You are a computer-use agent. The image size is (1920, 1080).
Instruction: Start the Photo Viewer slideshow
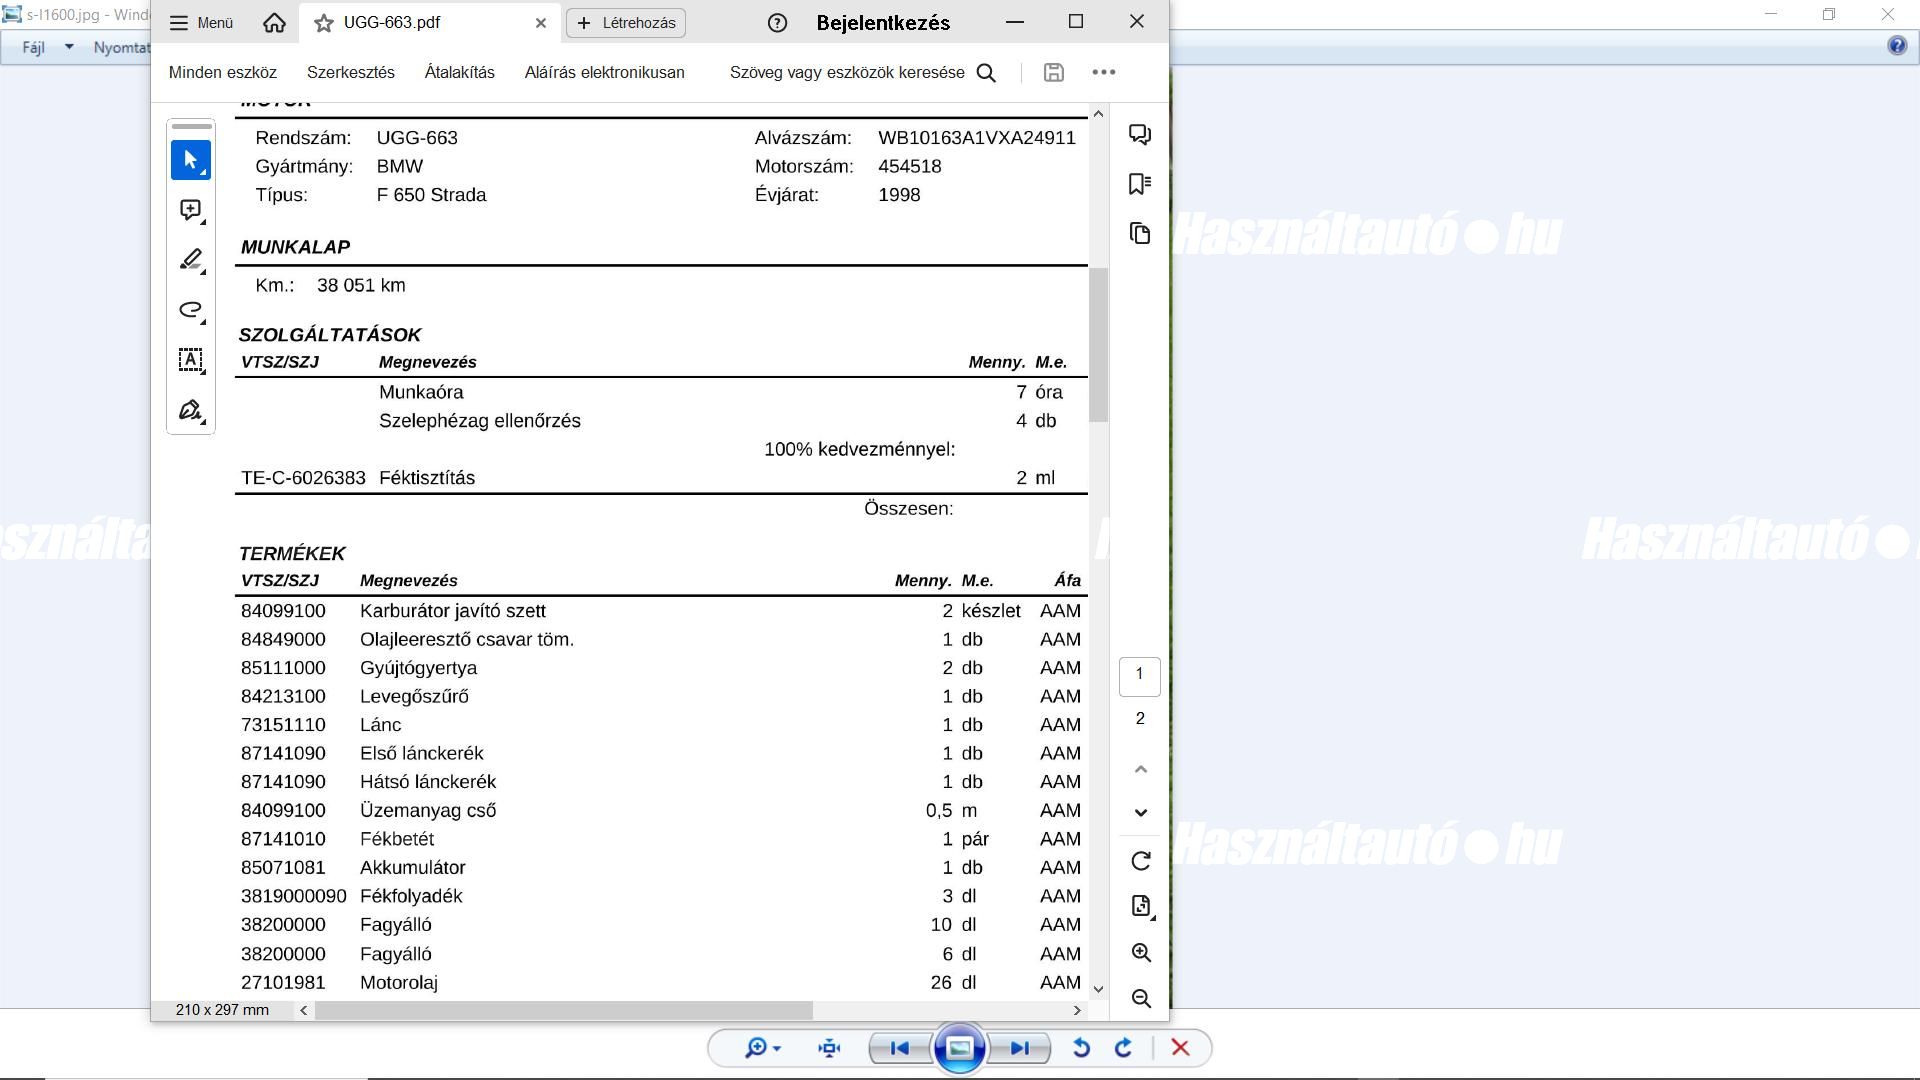[959, 1048]
